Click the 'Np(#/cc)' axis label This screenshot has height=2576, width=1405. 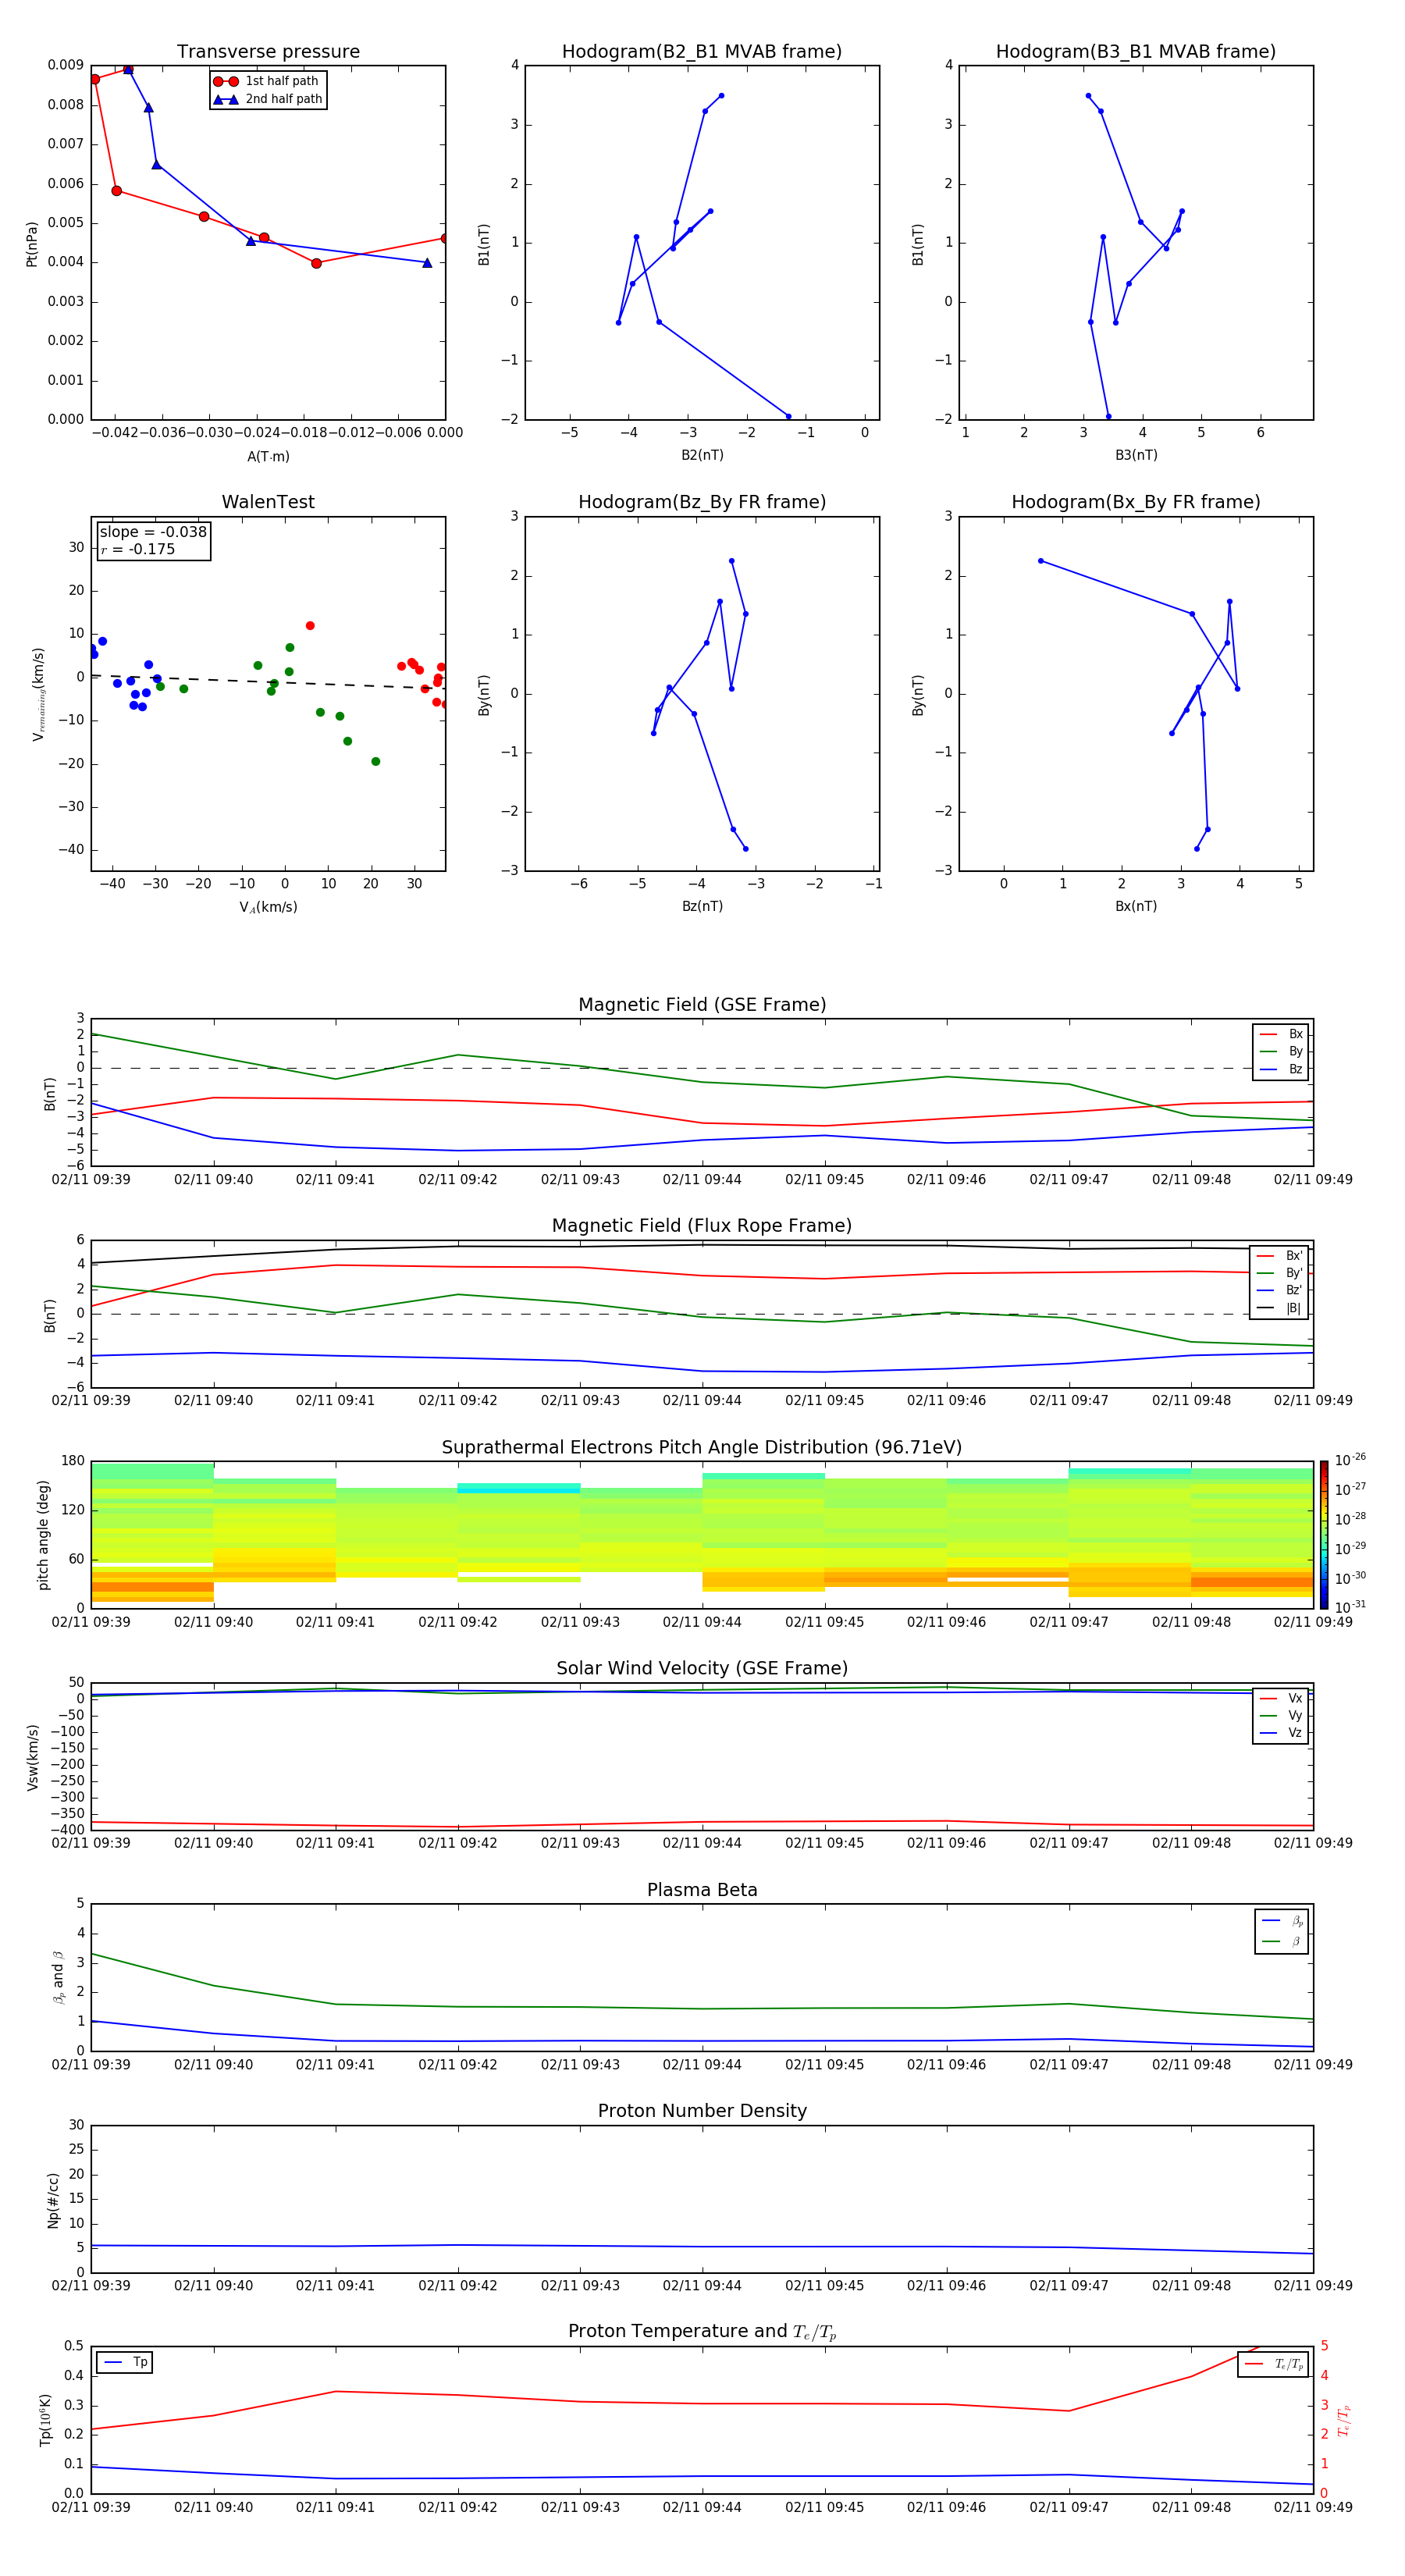click(53, 2200)
